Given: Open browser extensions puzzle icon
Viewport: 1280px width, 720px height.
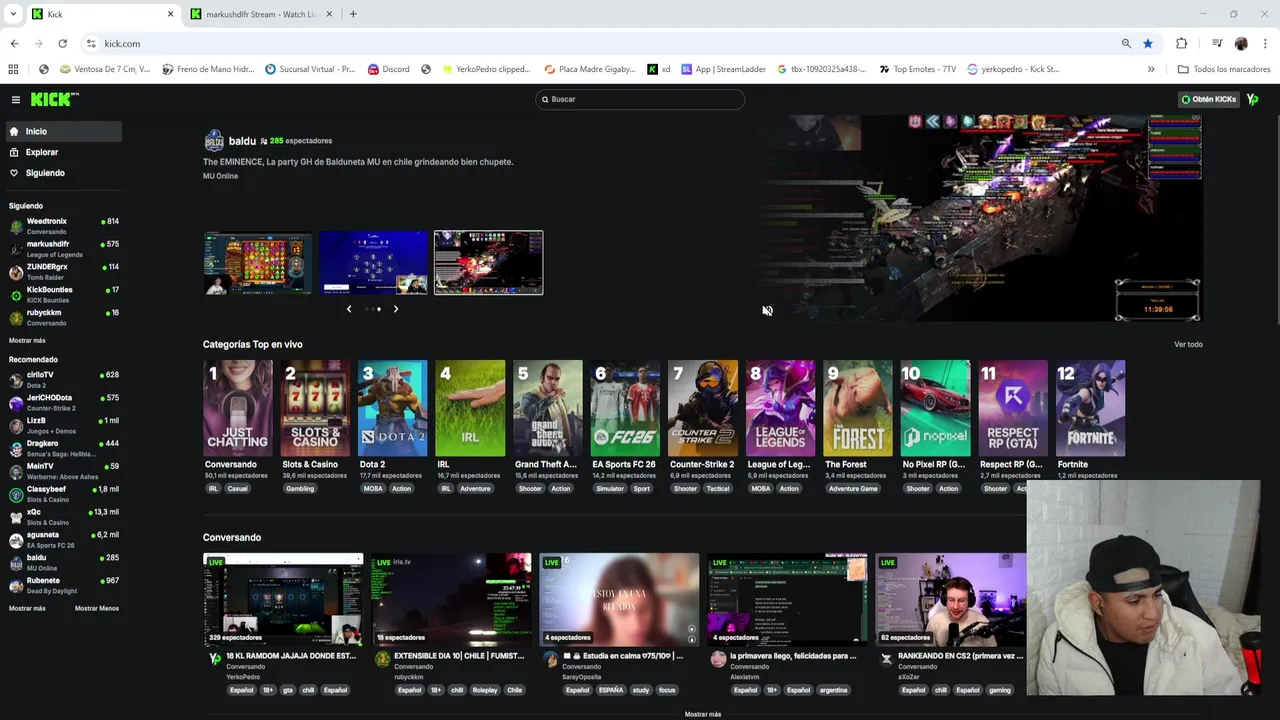Looking at the screenshot, I should point(1182,43).
